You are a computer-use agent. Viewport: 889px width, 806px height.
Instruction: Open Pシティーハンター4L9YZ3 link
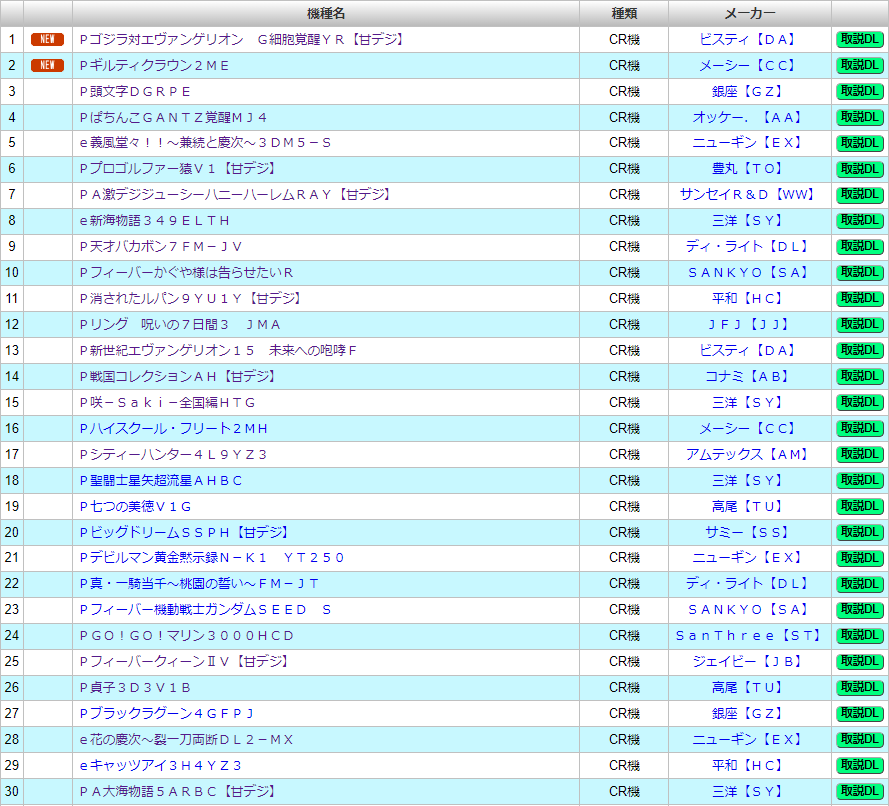tap(173, 454)
